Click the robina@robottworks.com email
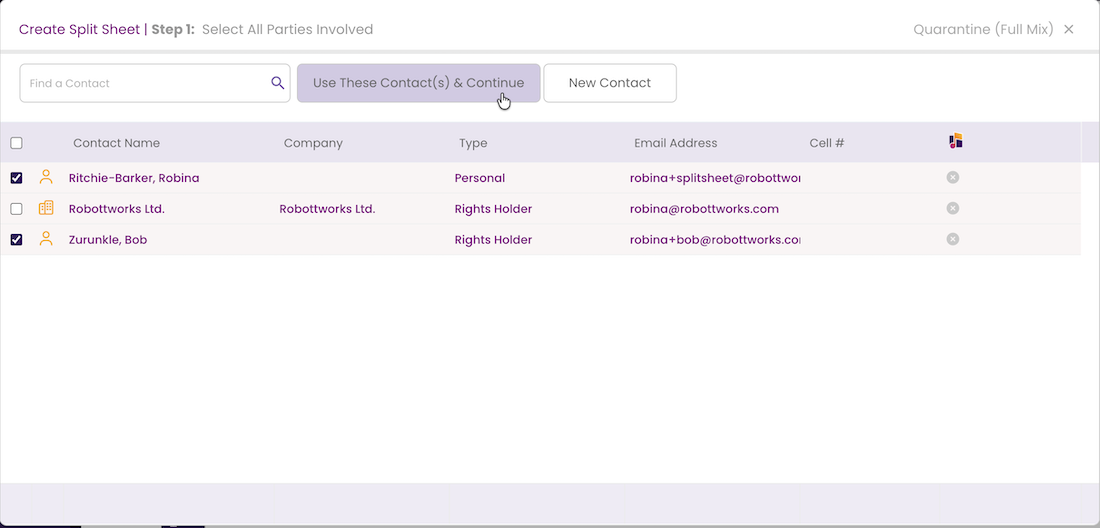Image resolution: width=1100 pixels, height=528 pixels. 704,209
